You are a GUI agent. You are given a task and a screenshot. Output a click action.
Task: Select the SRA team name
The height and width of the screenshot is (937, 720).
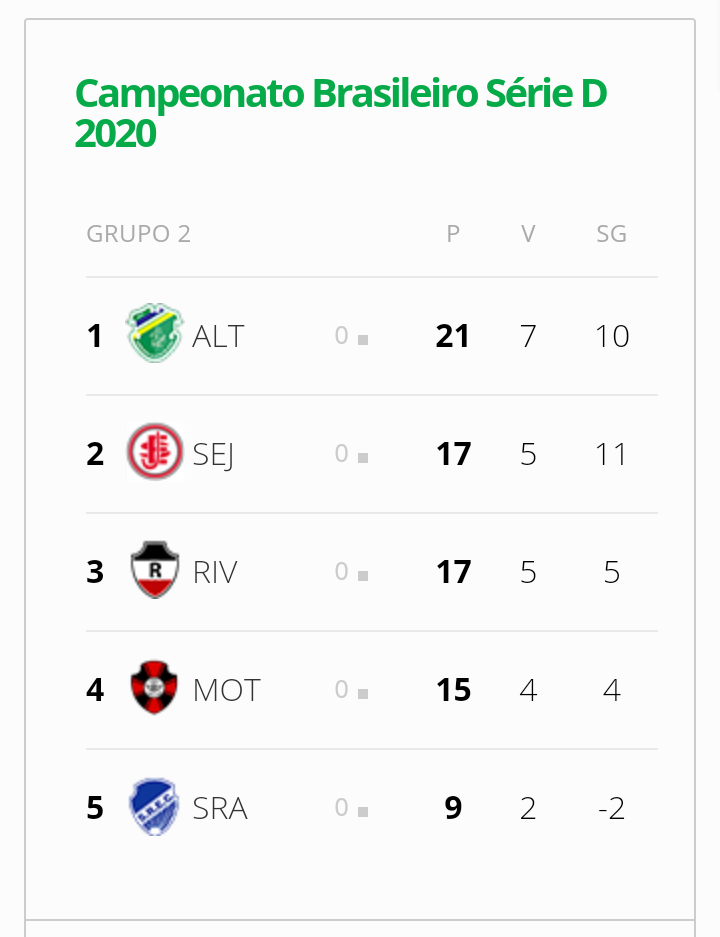click(x=220, y=808)
